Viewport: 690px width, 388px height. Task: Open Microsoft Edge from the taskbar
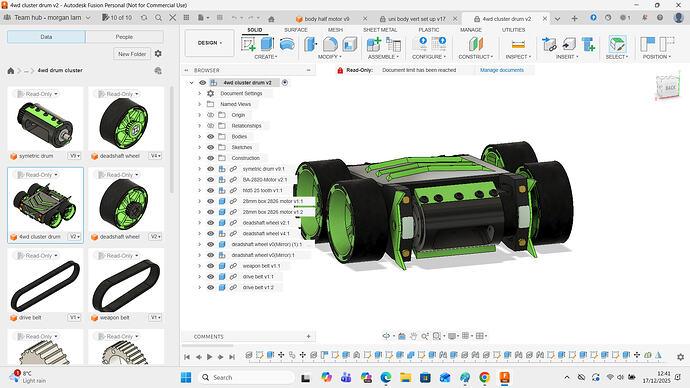[x=386, y=377]
